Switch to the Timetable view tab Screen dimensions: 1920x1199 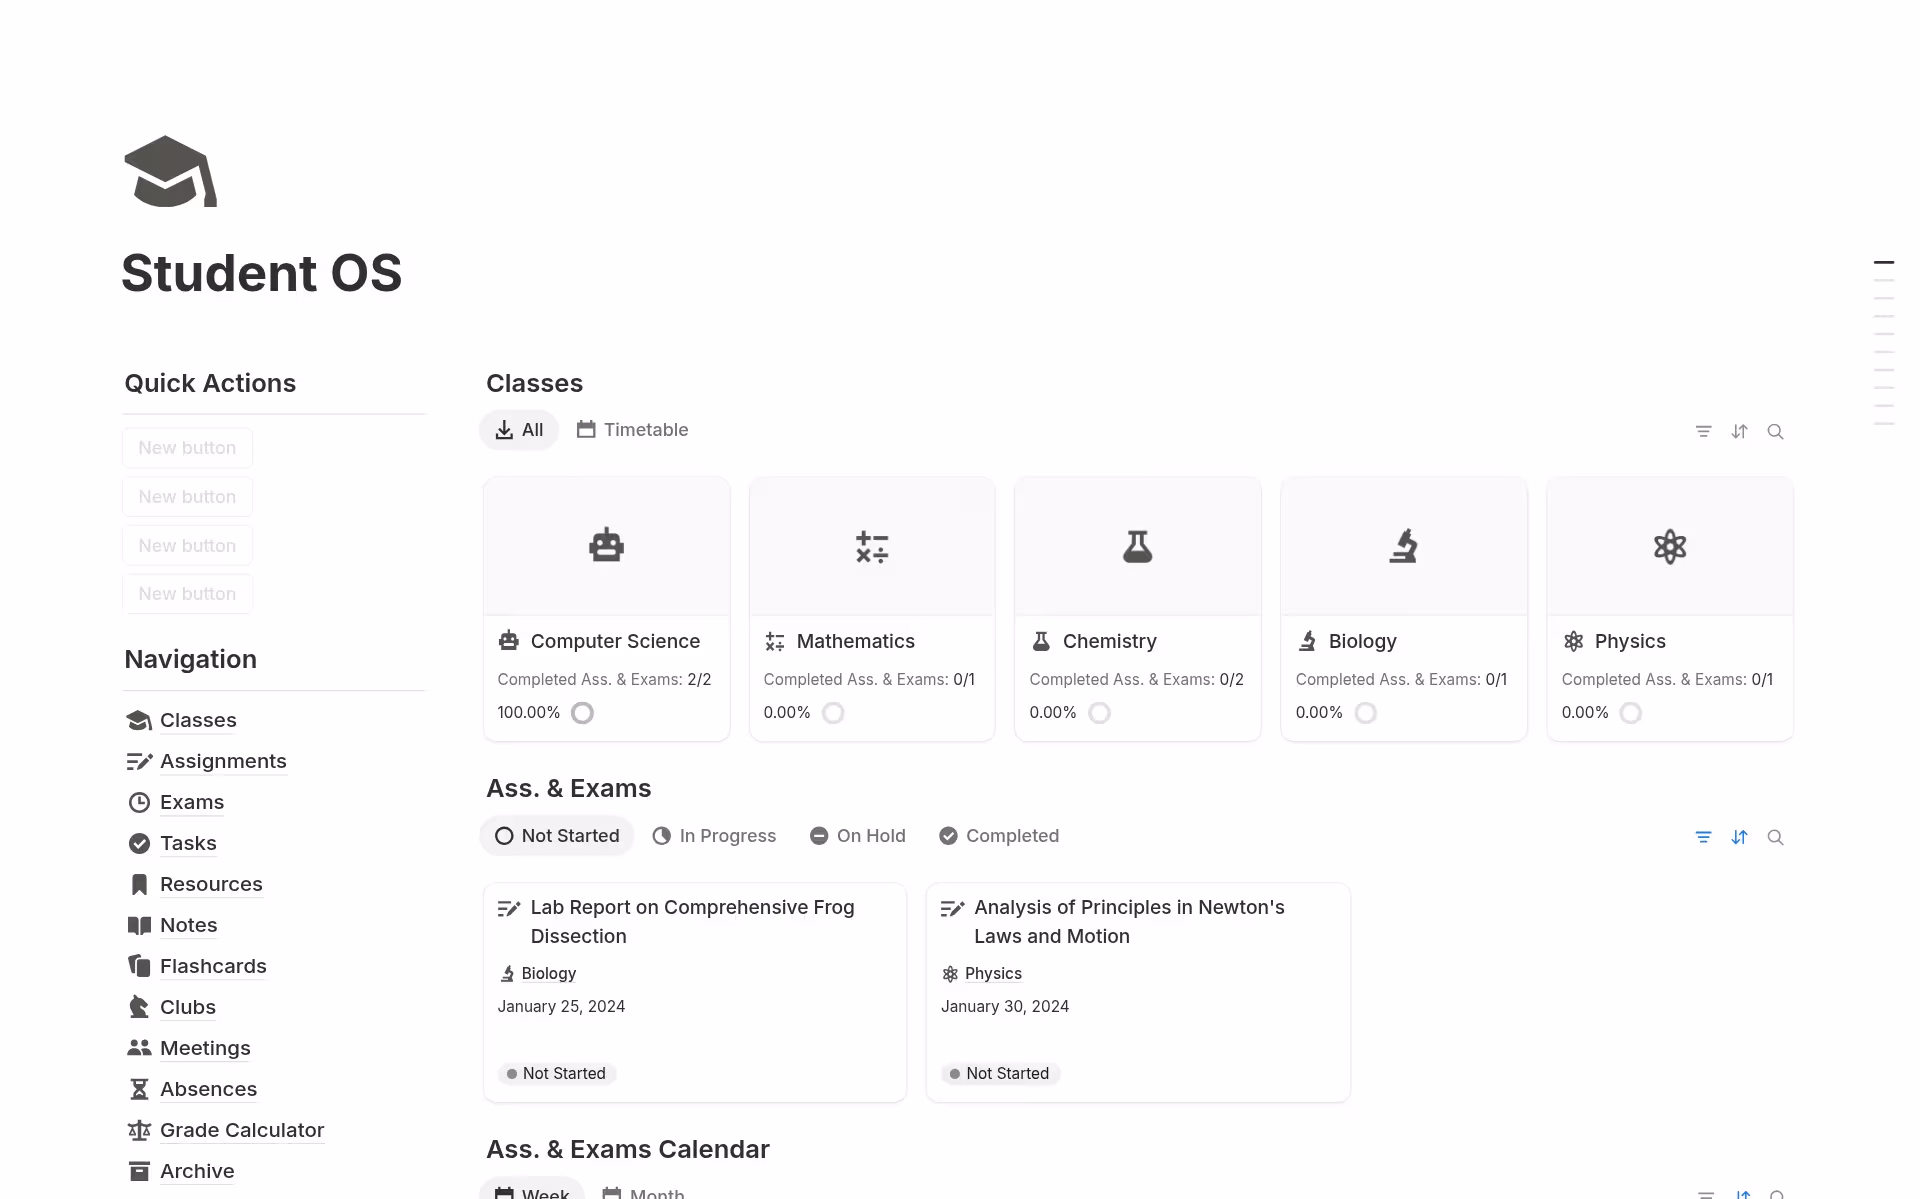tap(633, 430)
